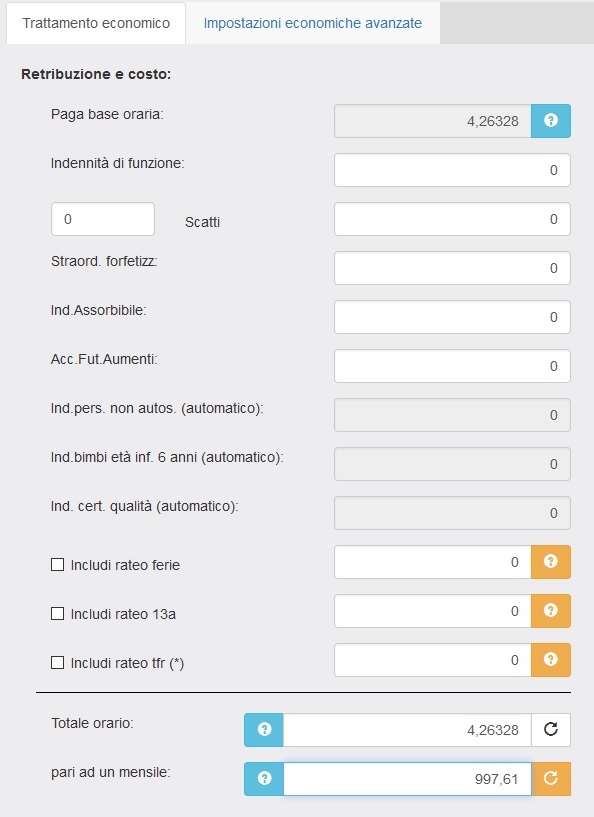This screenshot has height=817, width=594.
Task: Enable Includi rateo ferie checkbox
Action: point(57,564)
